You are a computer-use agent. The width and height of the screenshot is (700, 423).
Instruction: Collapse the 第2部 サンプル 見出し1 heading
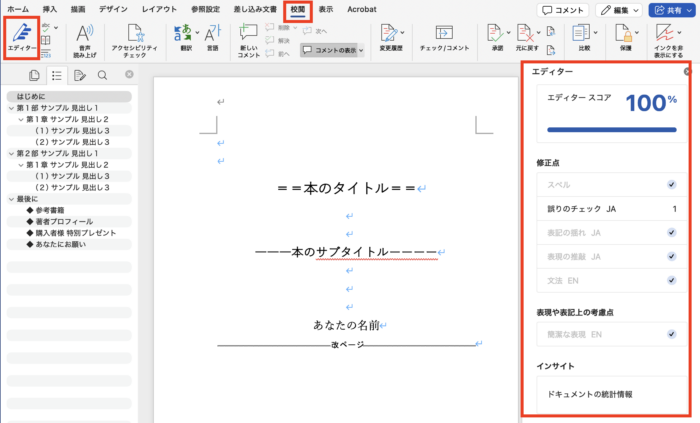coord(11,153)
